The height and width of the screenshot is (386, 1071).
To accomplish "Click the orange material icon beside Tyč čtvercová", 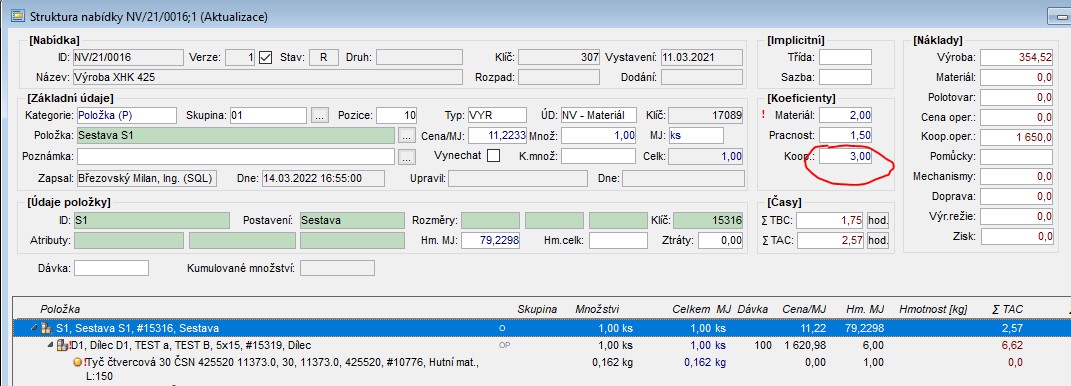I will 77,362.
